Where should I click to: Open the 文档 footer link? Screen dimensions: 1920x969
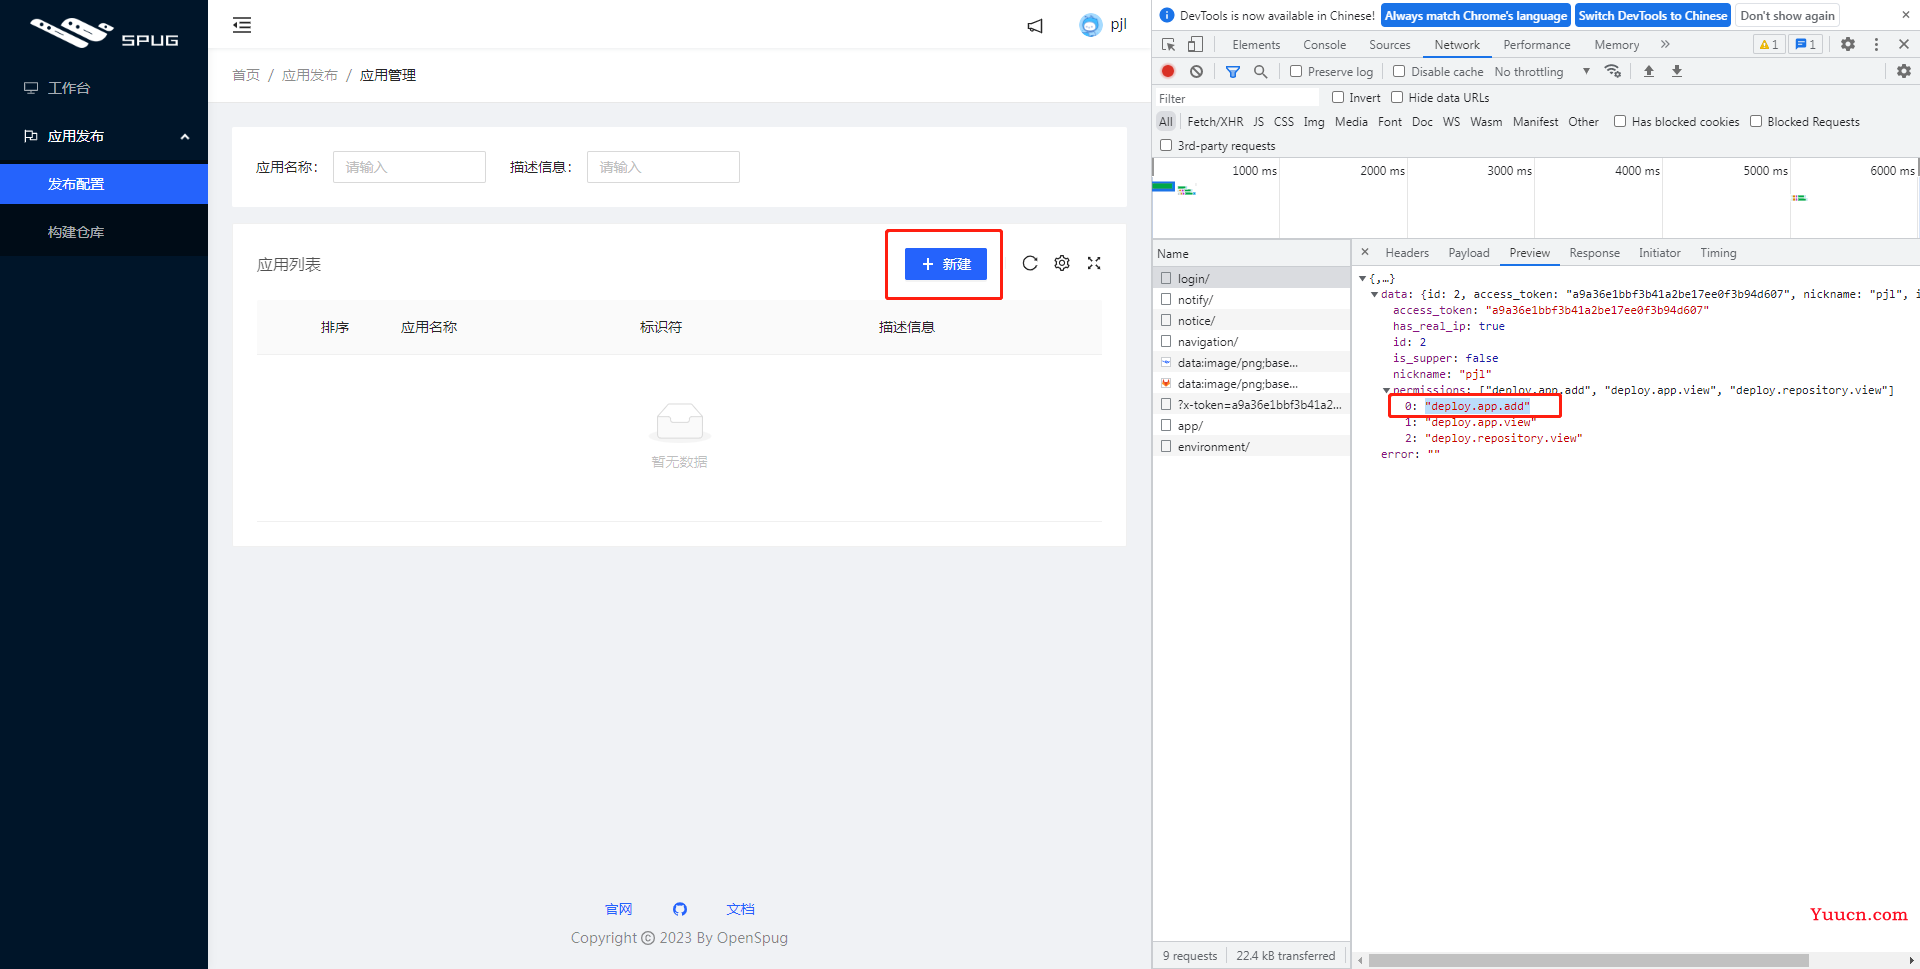click(741, 909)
